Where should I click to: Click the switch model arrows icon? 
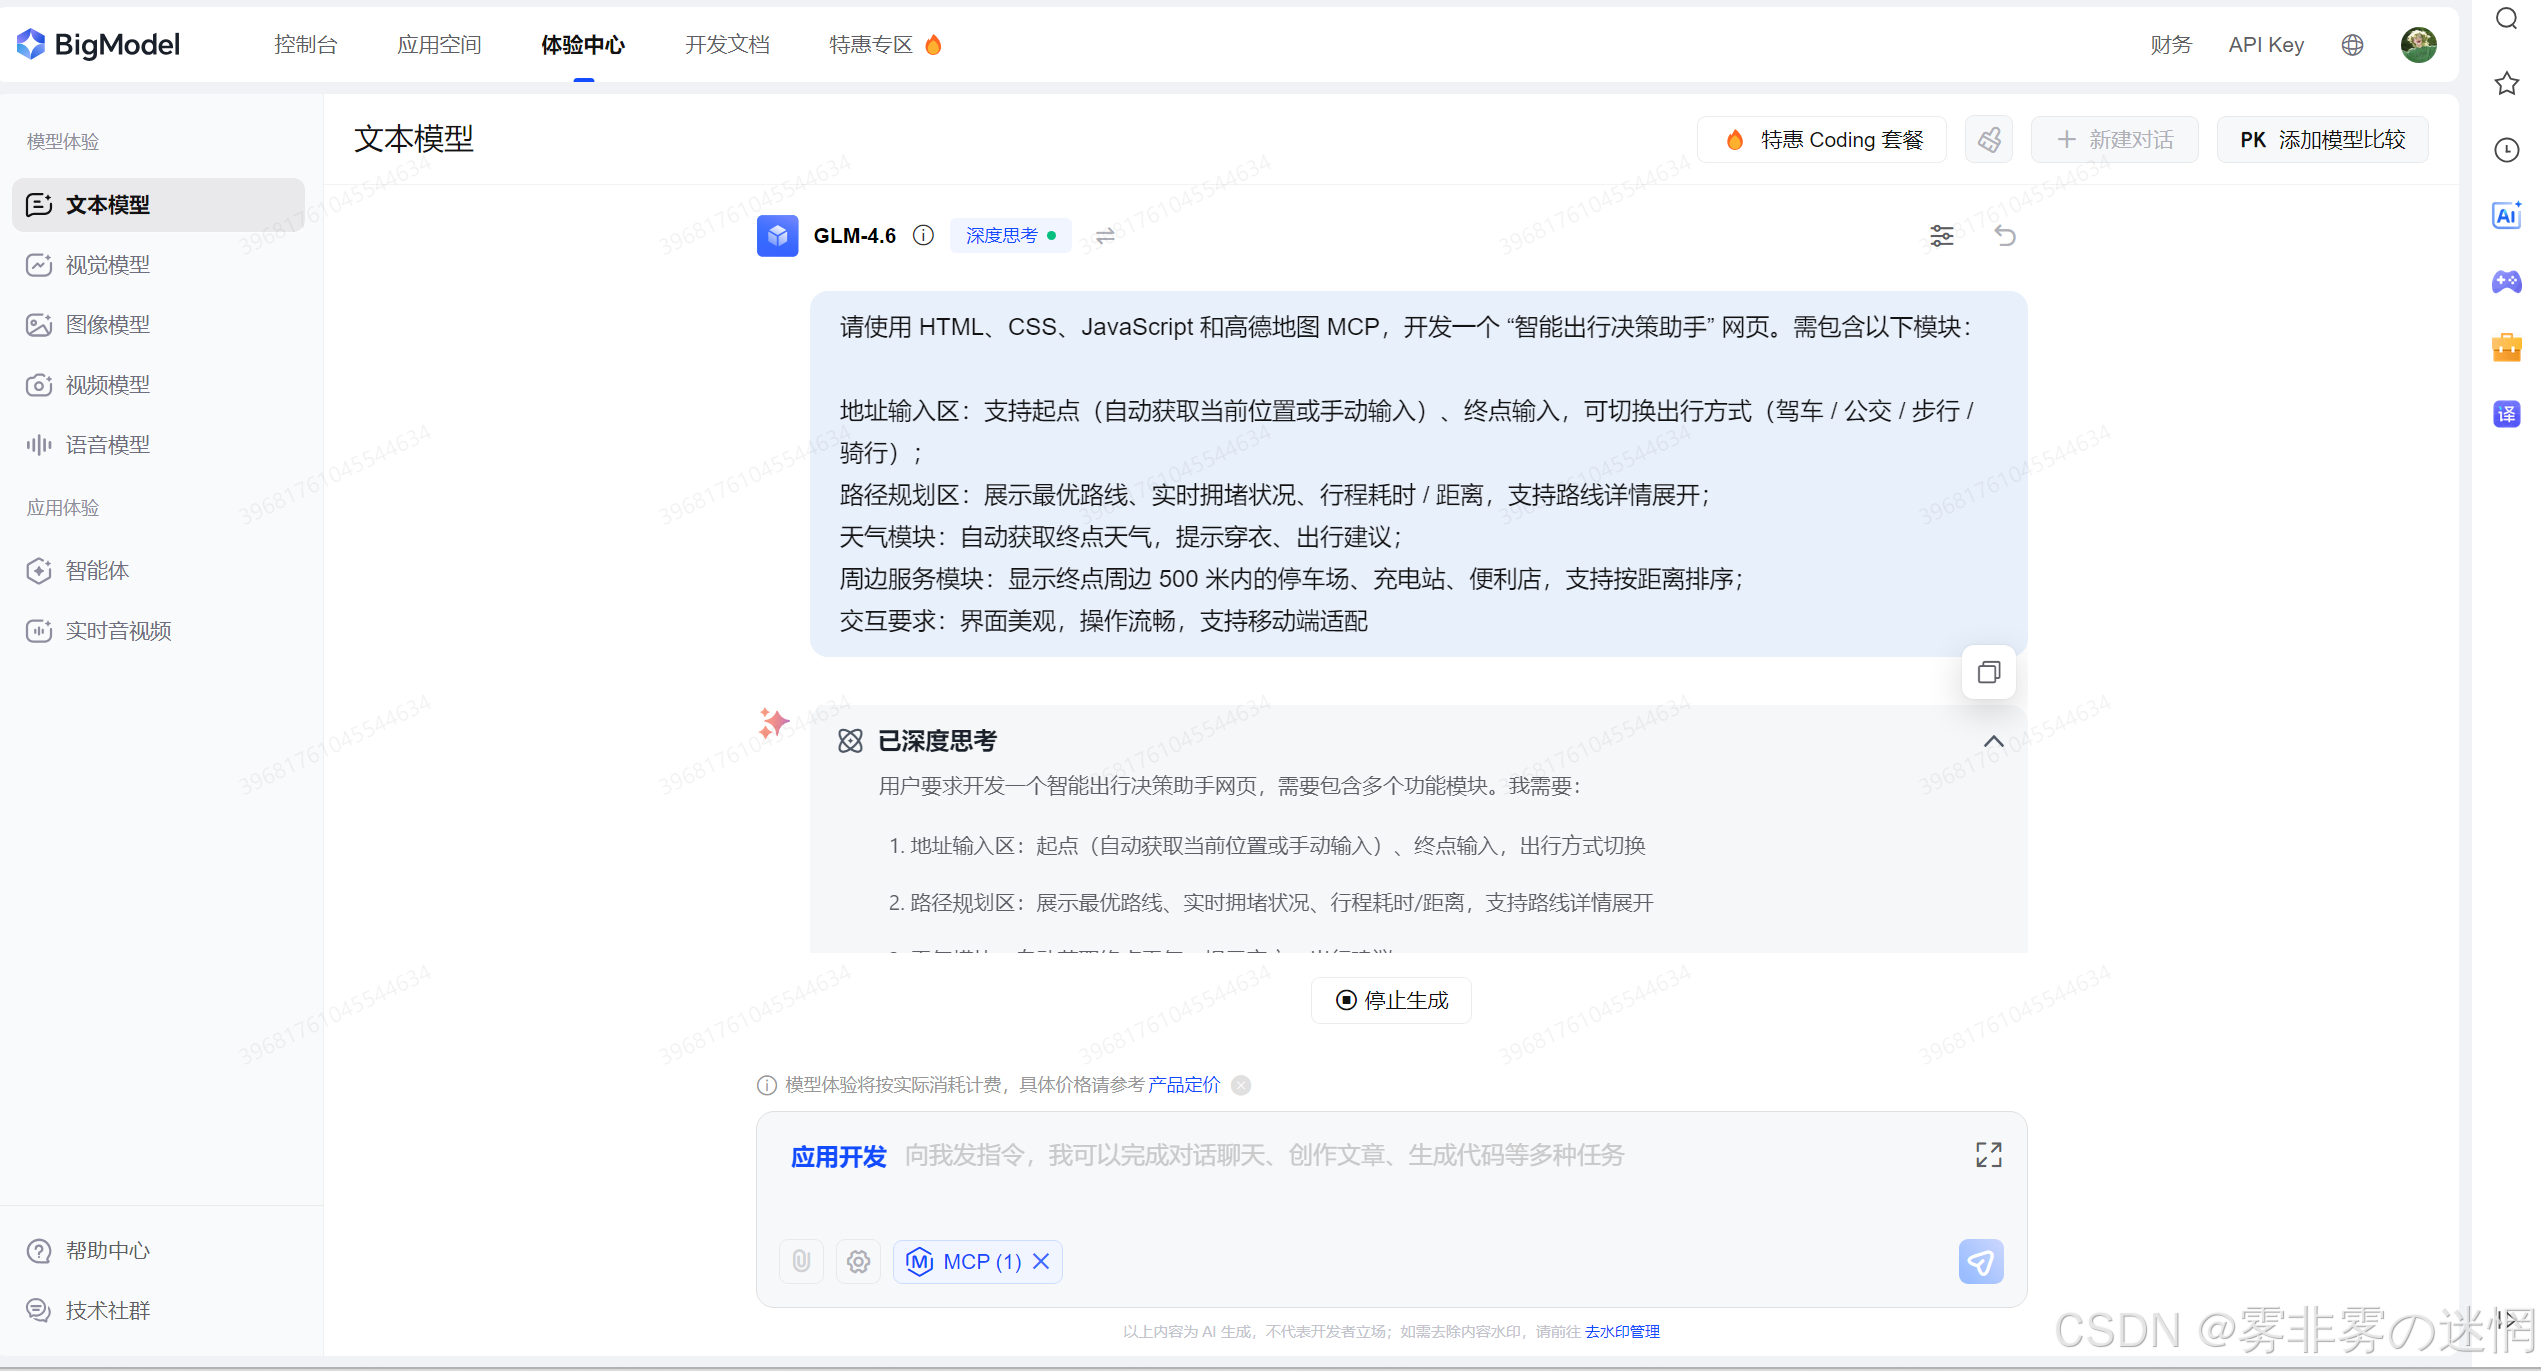pyautogui.click(x=1105, y=236)
